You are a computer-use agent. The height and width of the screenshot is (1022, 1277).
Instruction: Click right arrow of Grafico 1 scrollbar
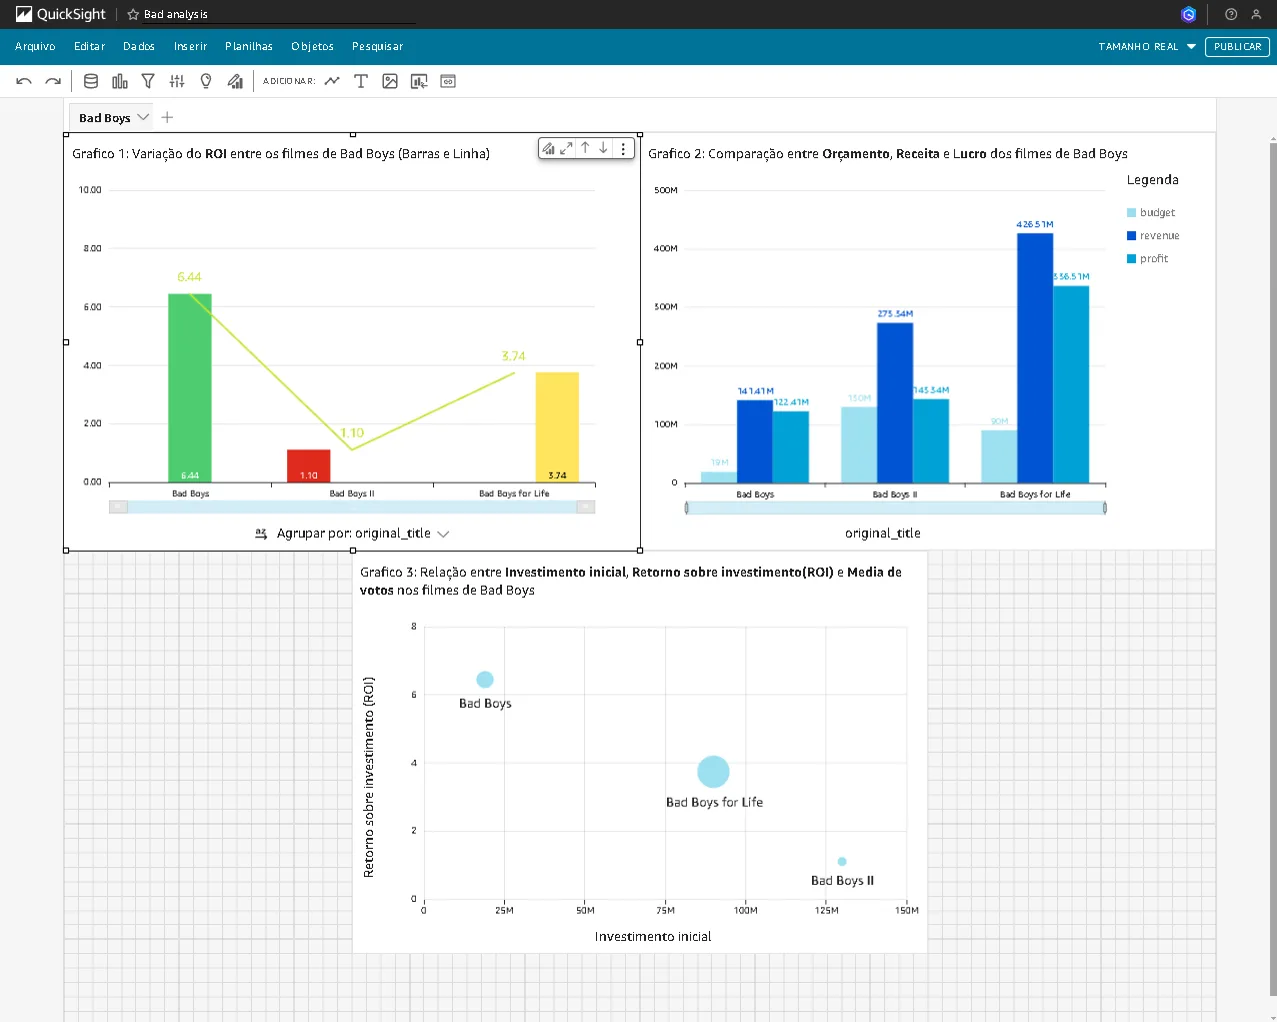tap(586, 507)
